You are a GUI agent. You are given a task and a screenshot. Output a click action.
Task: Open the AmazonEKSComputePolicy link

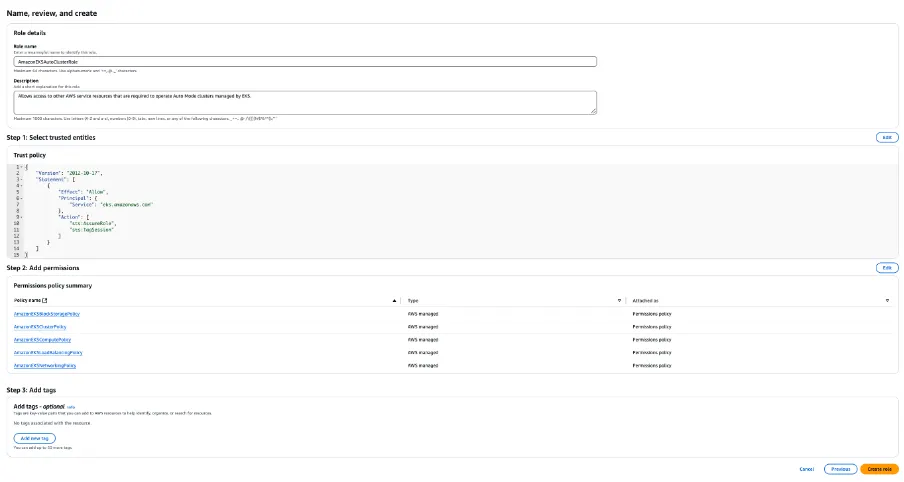point(42,340)
